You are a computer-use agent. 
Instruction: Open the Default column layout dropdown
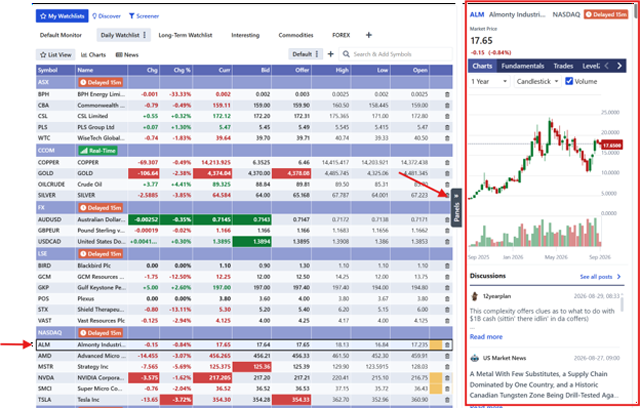305,54
